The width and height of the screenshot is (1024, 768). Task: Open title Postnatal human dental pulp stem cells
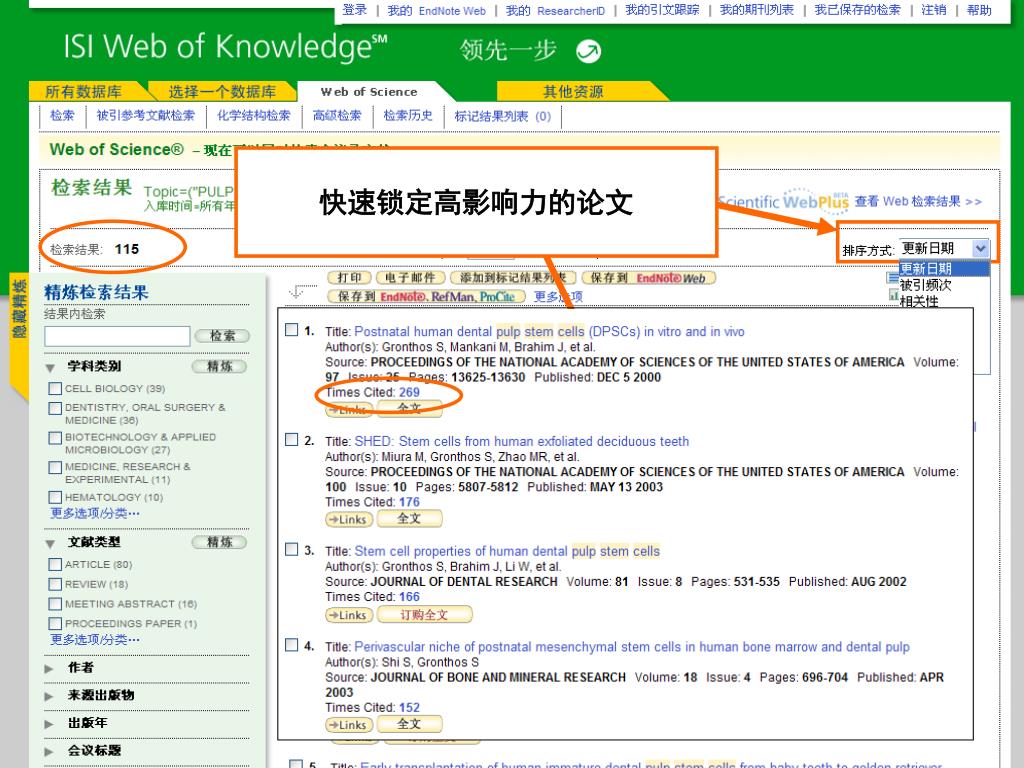(549, 332)
